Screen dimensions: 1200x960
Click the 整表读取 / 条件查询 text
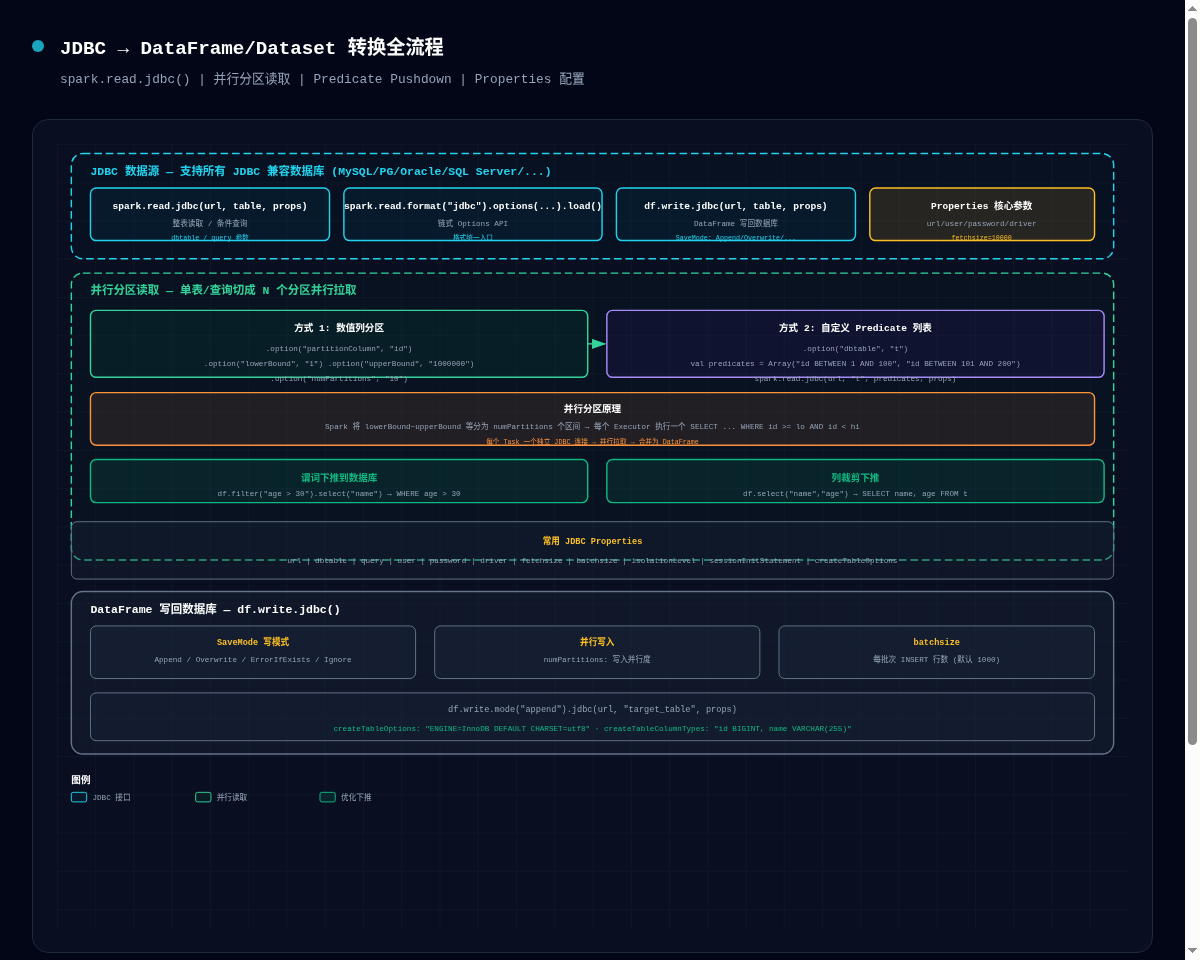pyautogui.click(x=210, y=224)
